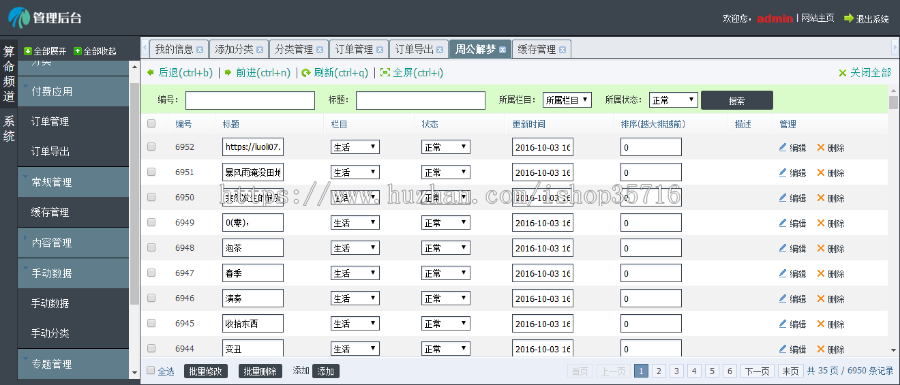The image size is (900, 385).
Task: Click the delete X icon for row 6951
Action: coord(821,172)
